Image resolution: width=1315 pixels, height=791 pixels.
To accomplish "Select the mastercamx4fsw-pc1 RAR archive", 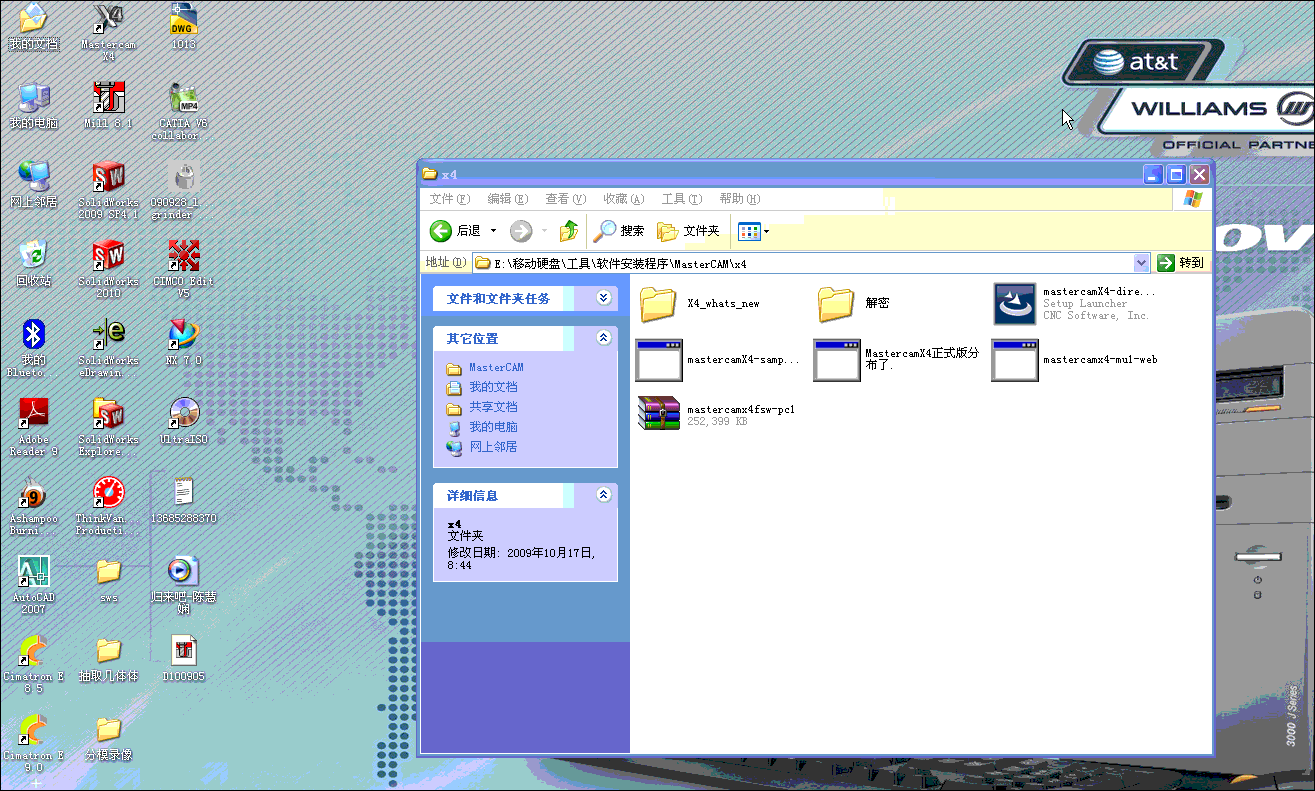I will click(716, 414).
